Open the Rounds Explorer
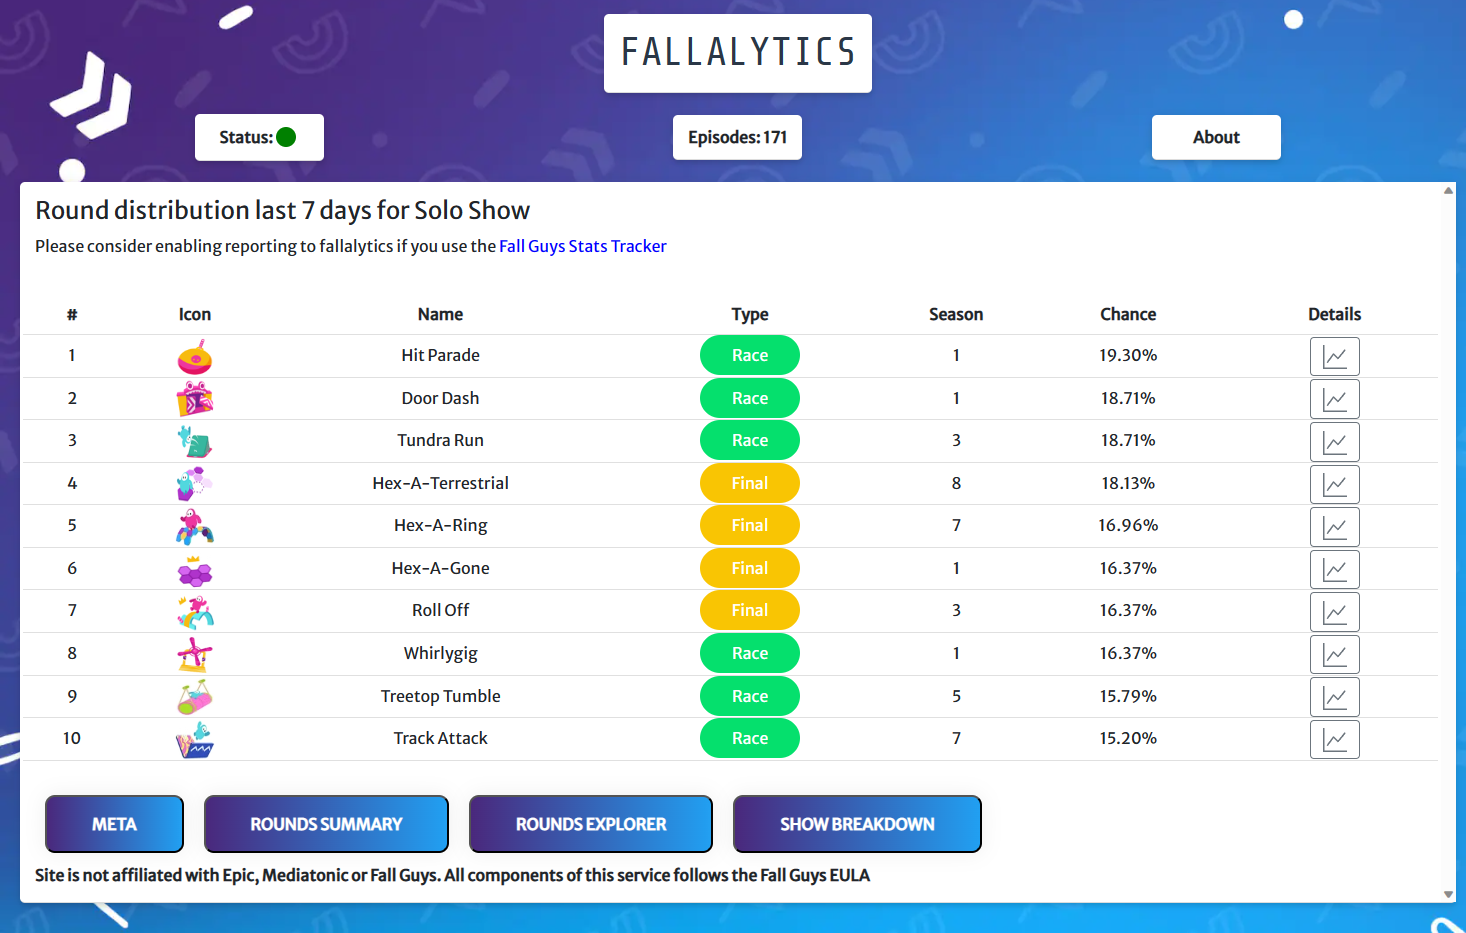Viewport: 1466px width, 933px height. 591,824
